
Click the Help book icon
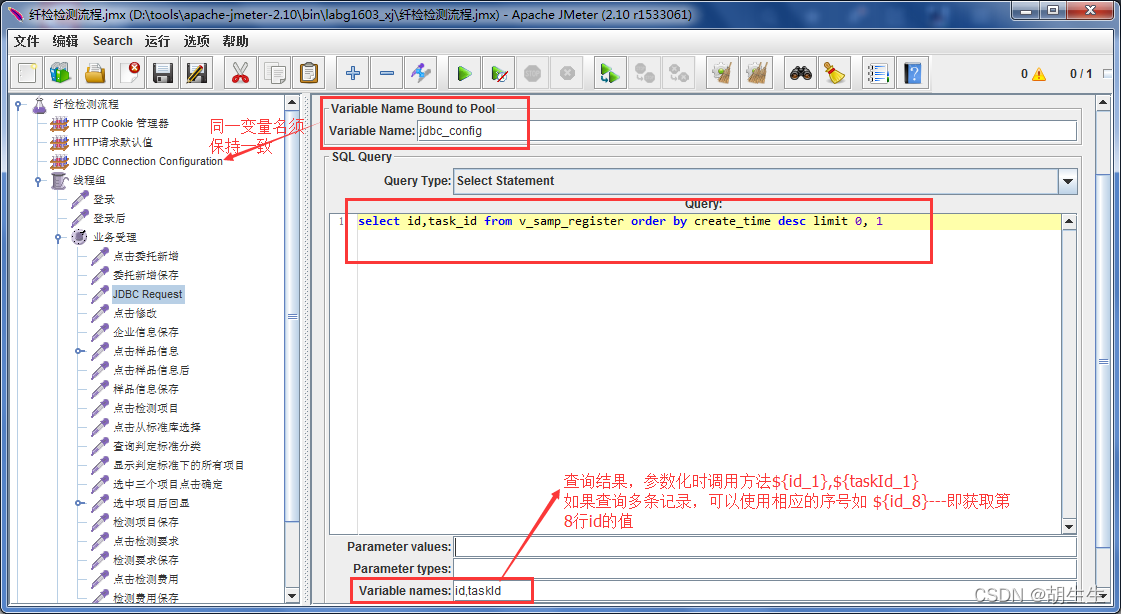click(x=912, y=73)
